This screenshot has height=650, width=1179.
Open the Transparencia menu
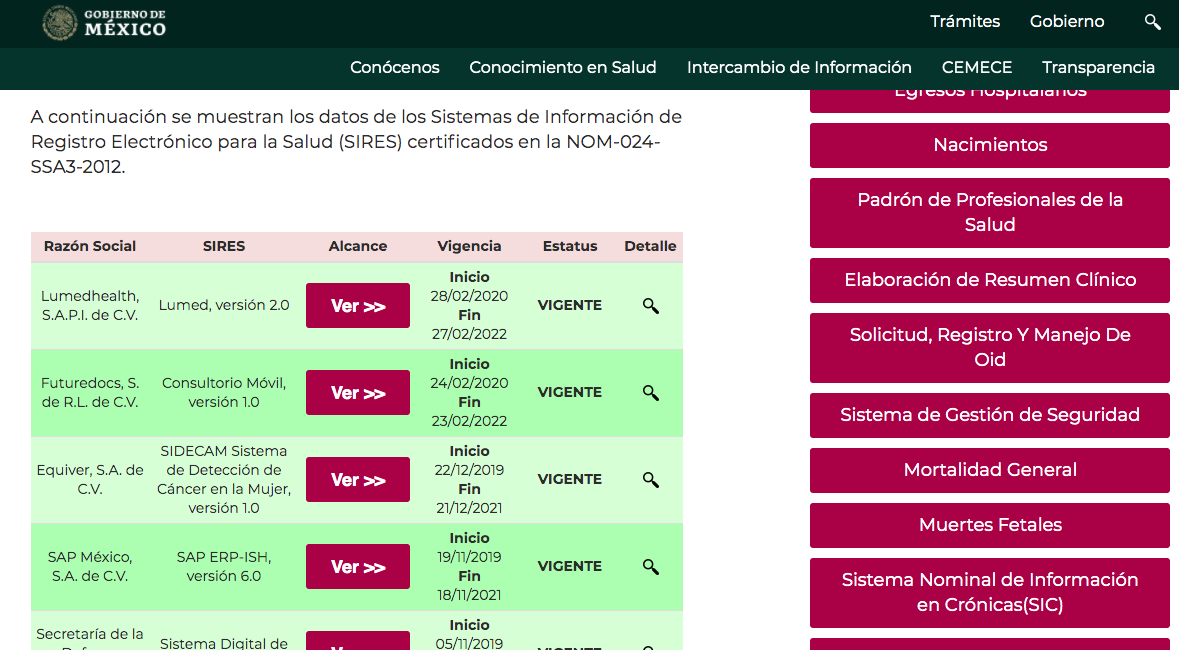1098,68
